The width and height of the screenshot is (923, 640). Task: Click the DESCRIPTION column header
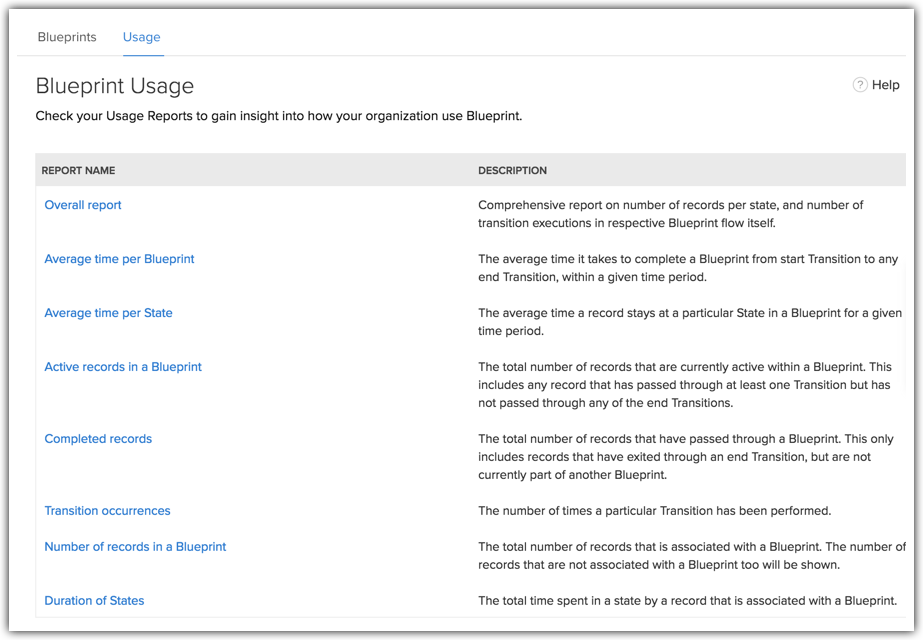click(x=512, y=171)
